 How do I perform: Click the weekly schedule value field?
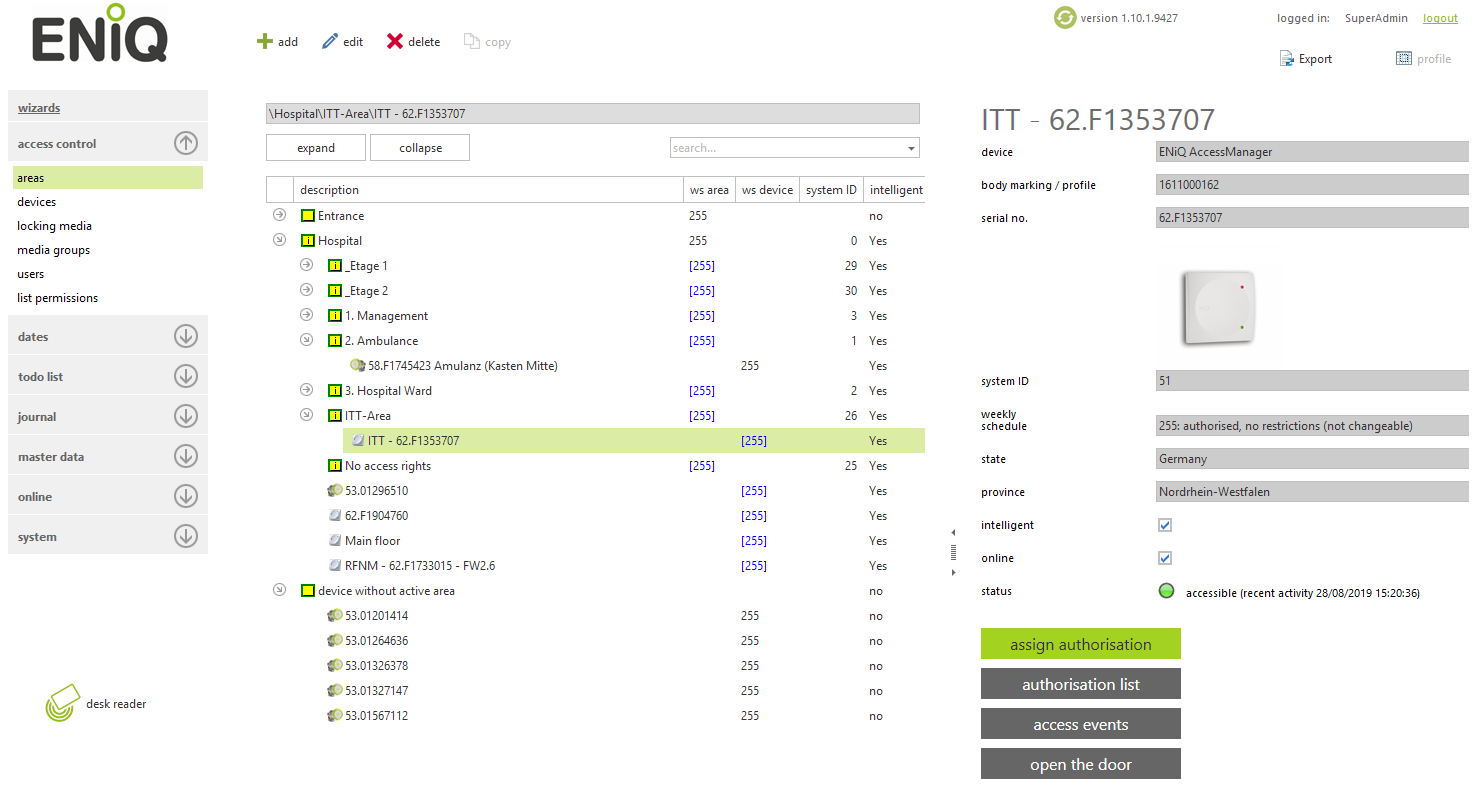click(1311, 424)
